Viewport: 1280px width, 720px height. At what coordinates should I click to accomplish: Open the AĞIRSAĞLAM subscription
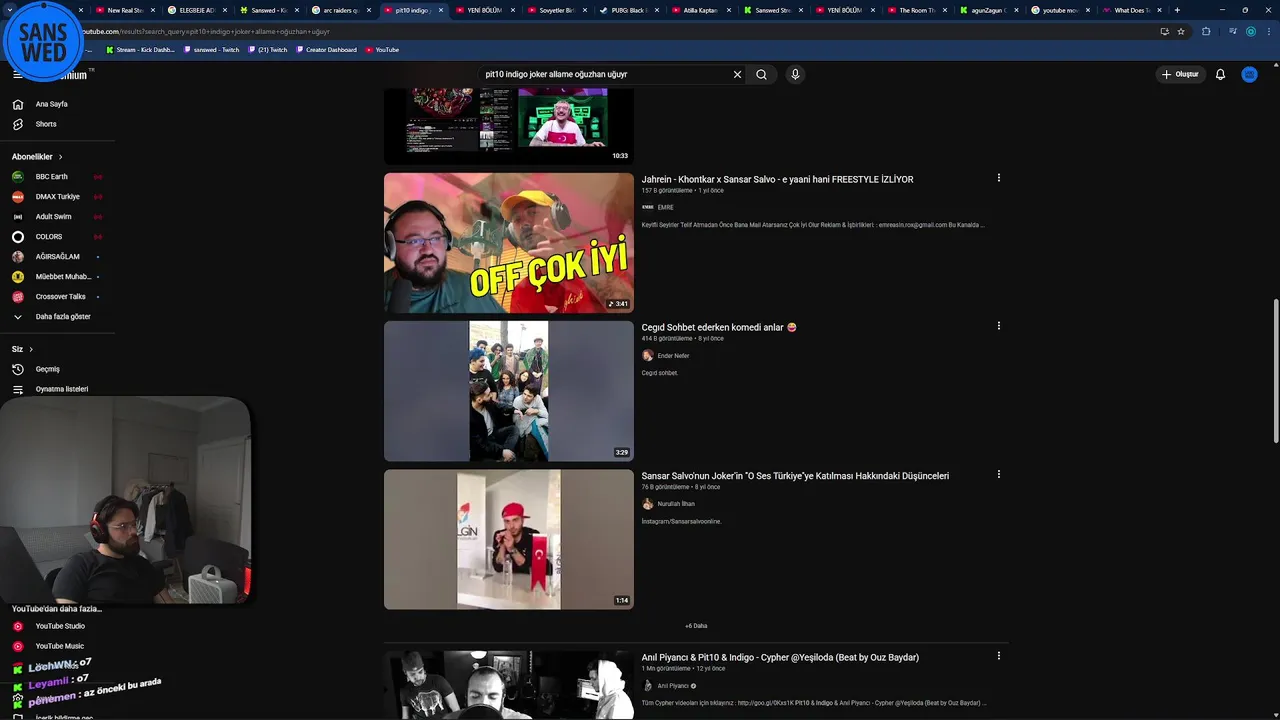coord(57,256)
